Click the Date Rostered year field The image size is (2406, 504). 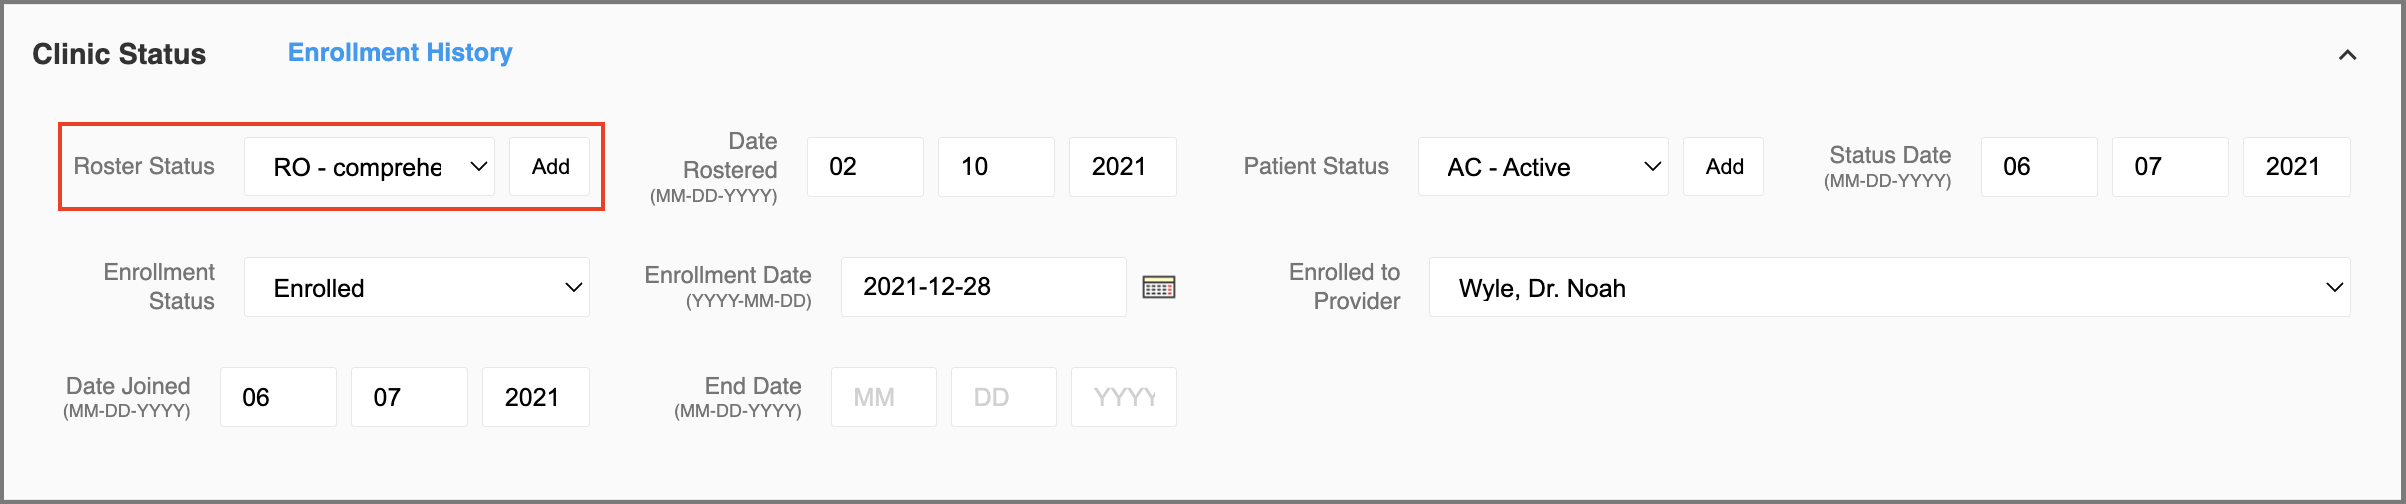coord(1123,167)
